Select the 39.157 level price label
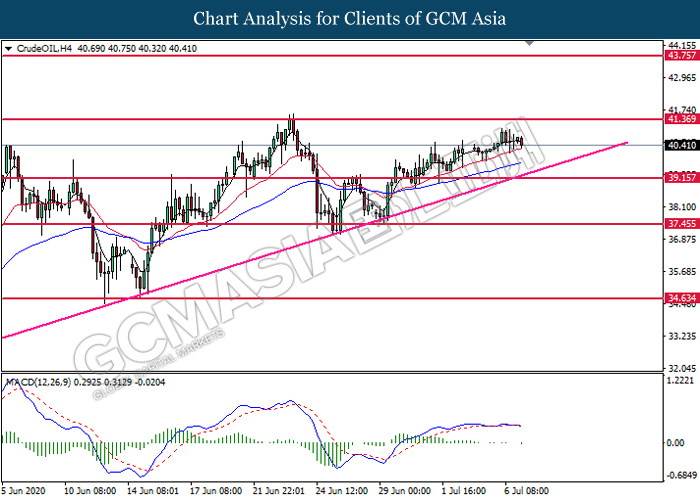 [682, 178]
